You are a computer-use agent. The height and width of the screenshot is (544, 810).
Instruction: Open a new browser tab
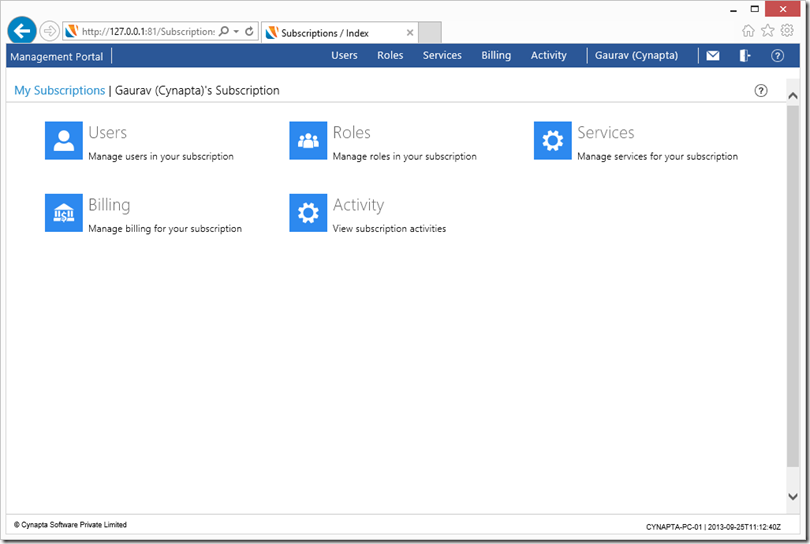pos(430,33)
